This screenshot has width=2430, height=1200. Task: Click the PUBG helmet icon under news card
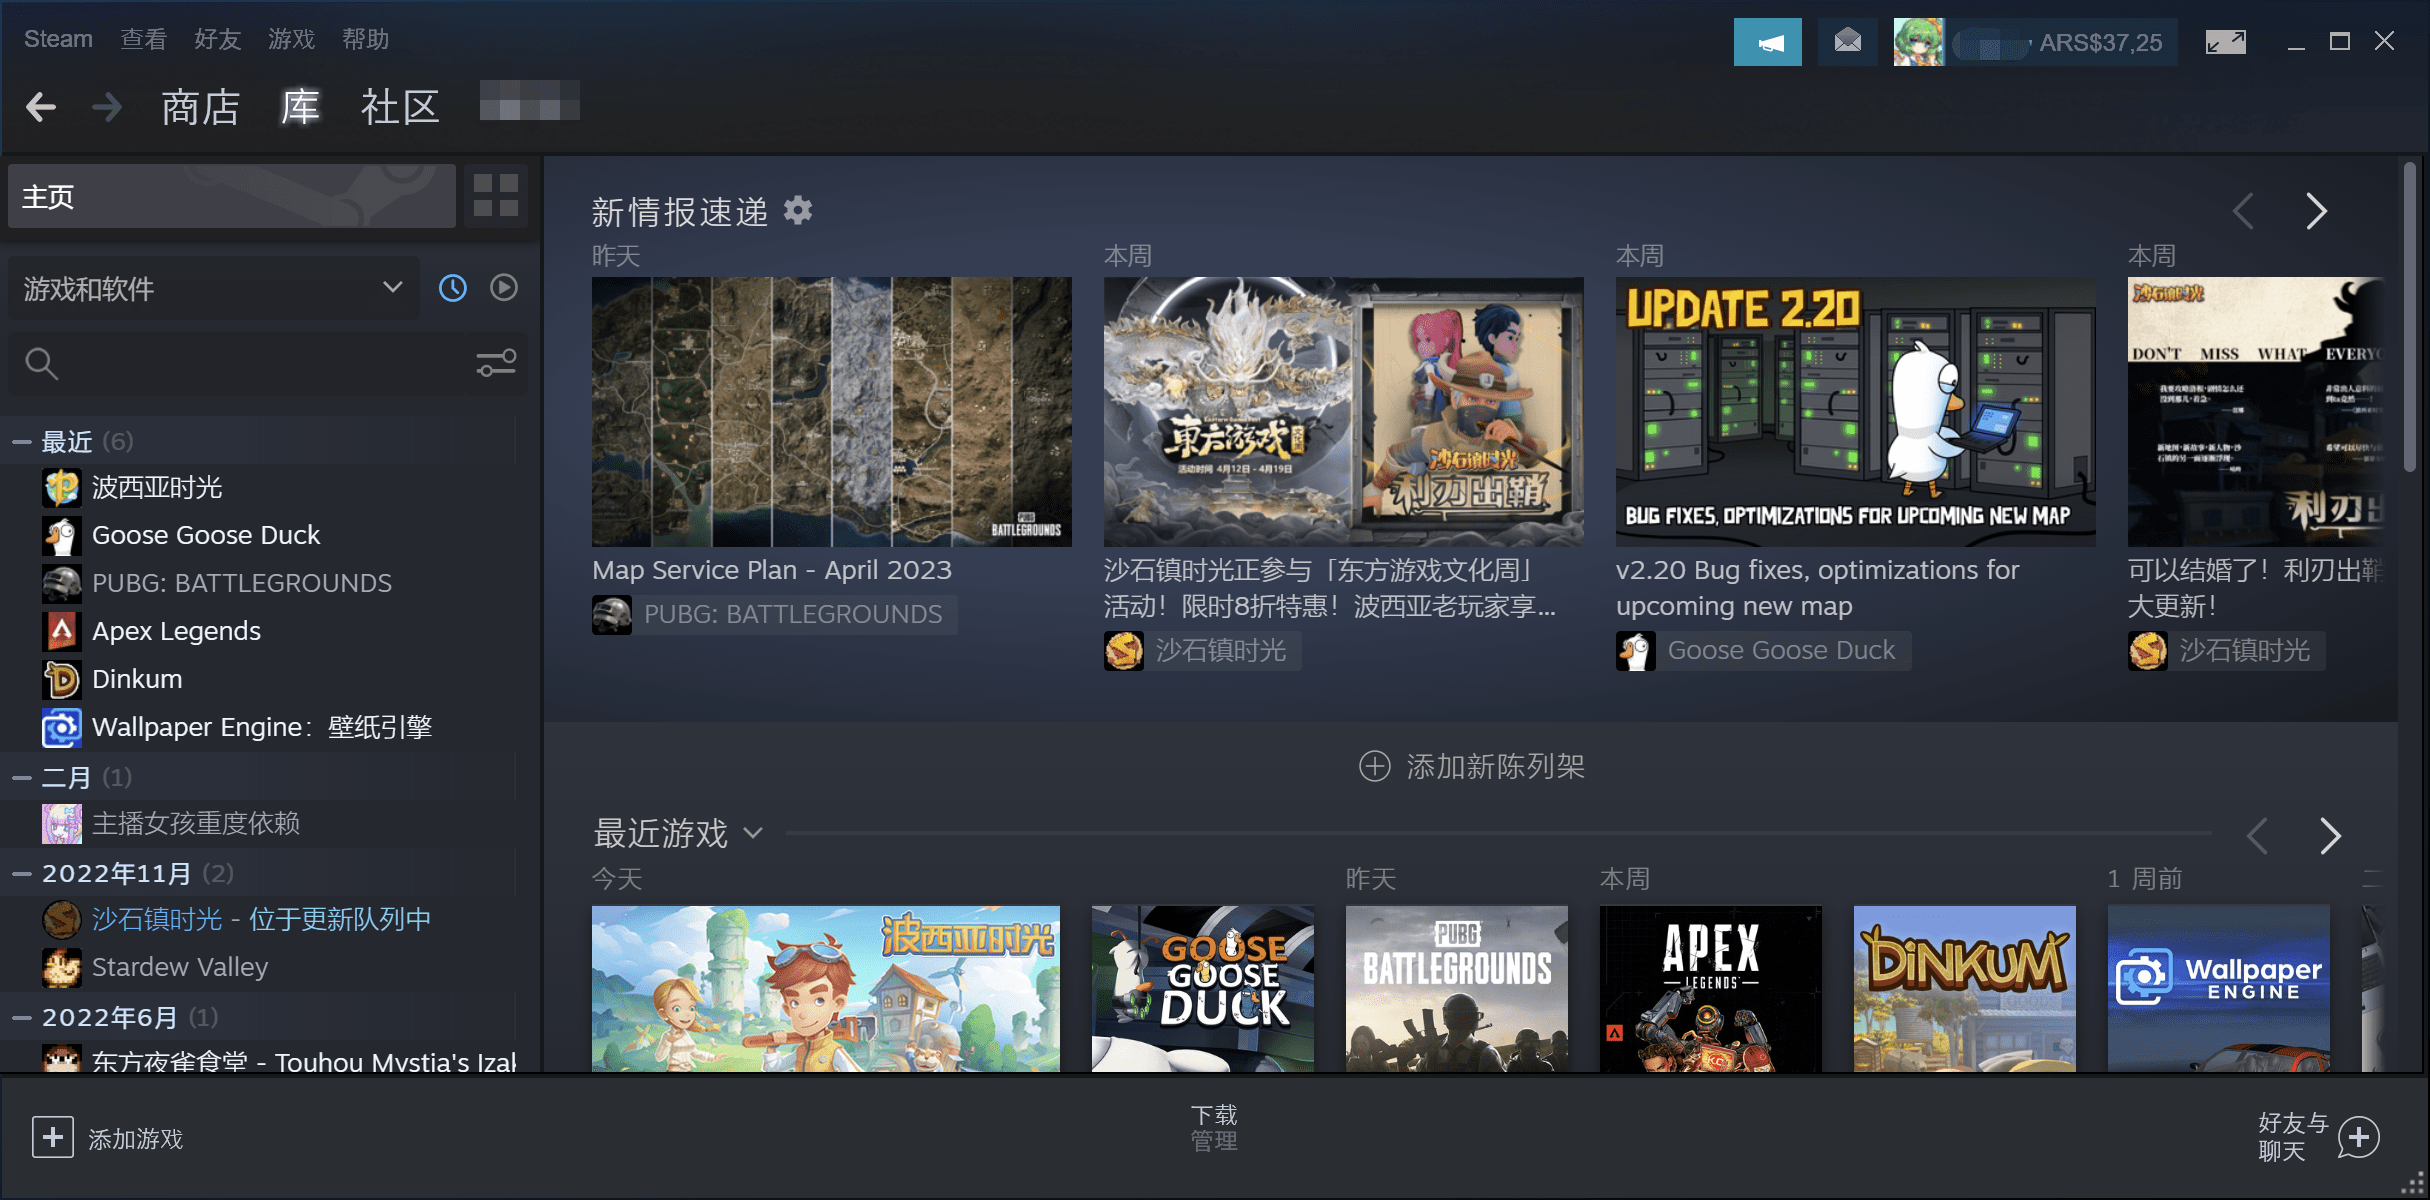(611, 614)
